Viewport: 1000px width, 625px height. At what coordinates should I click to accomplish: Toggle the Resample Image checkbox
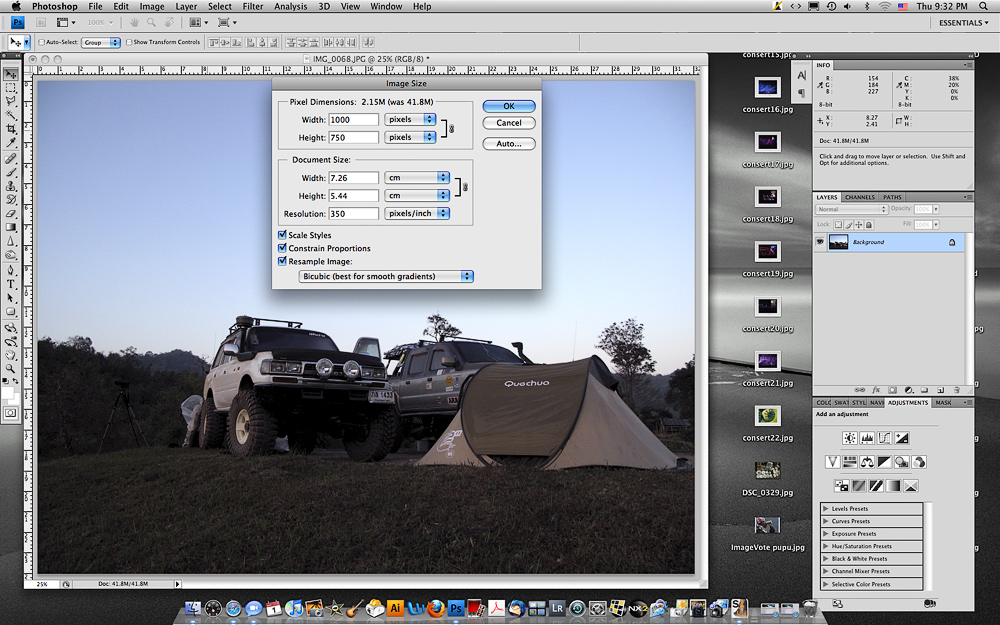282,261
